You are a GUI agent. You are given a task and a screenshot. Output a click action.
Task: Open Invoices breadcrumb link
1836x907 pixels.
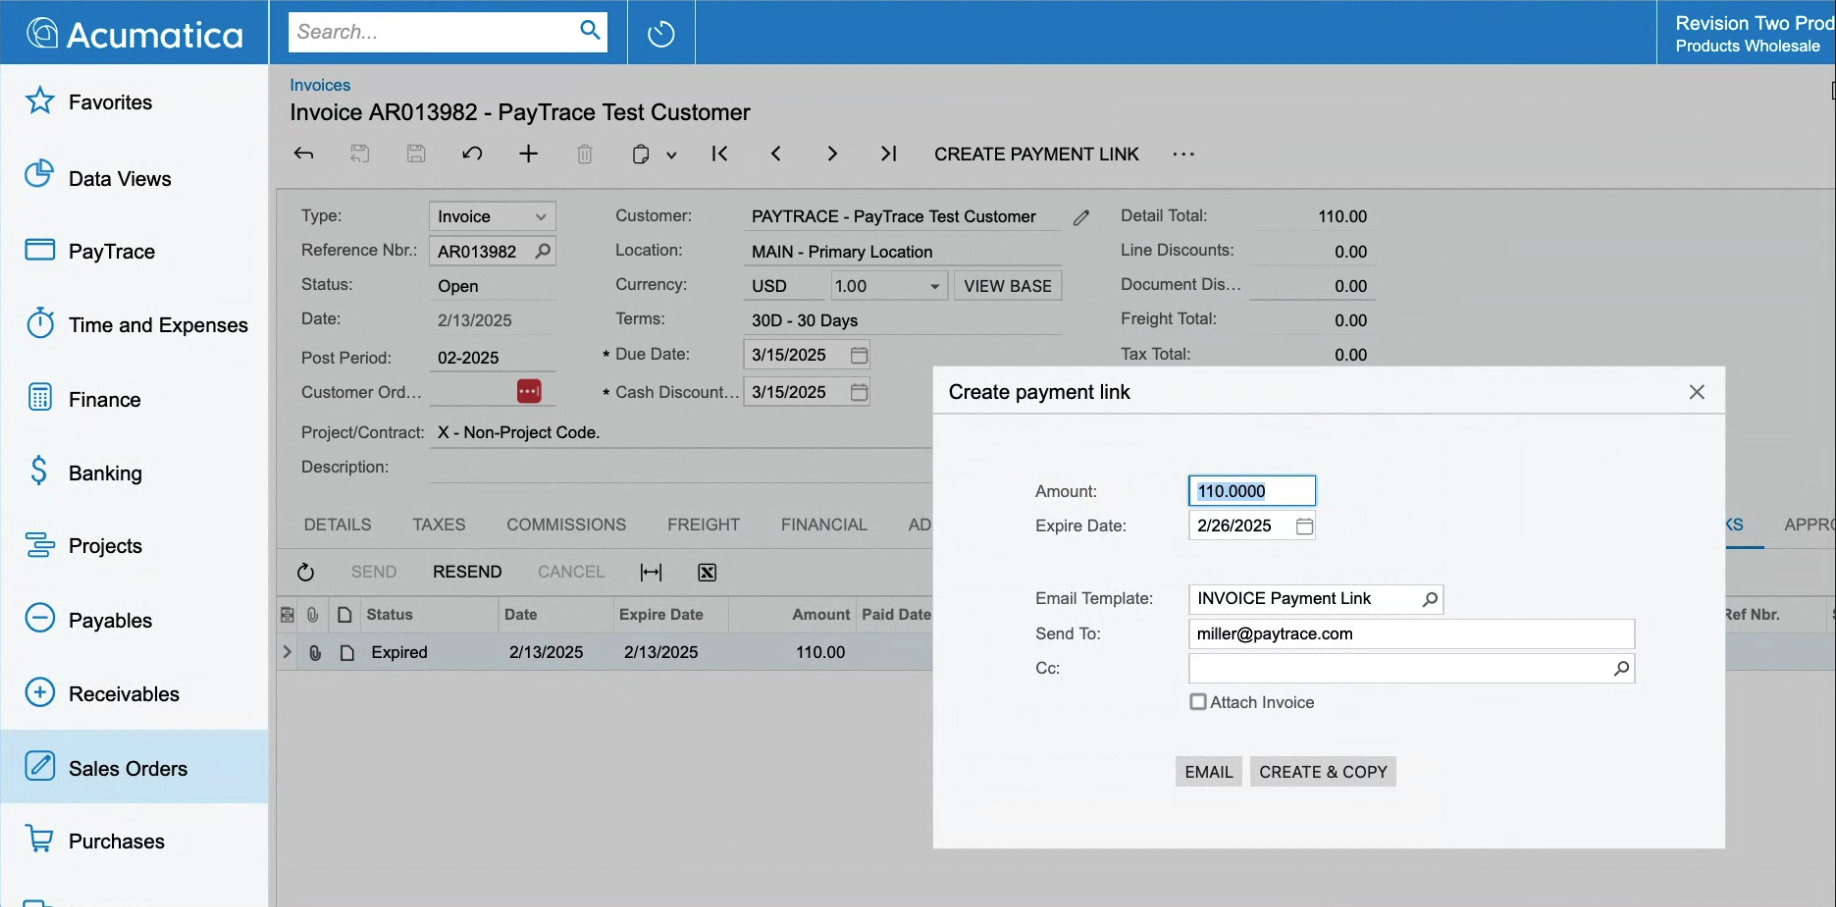pos(320,85)
